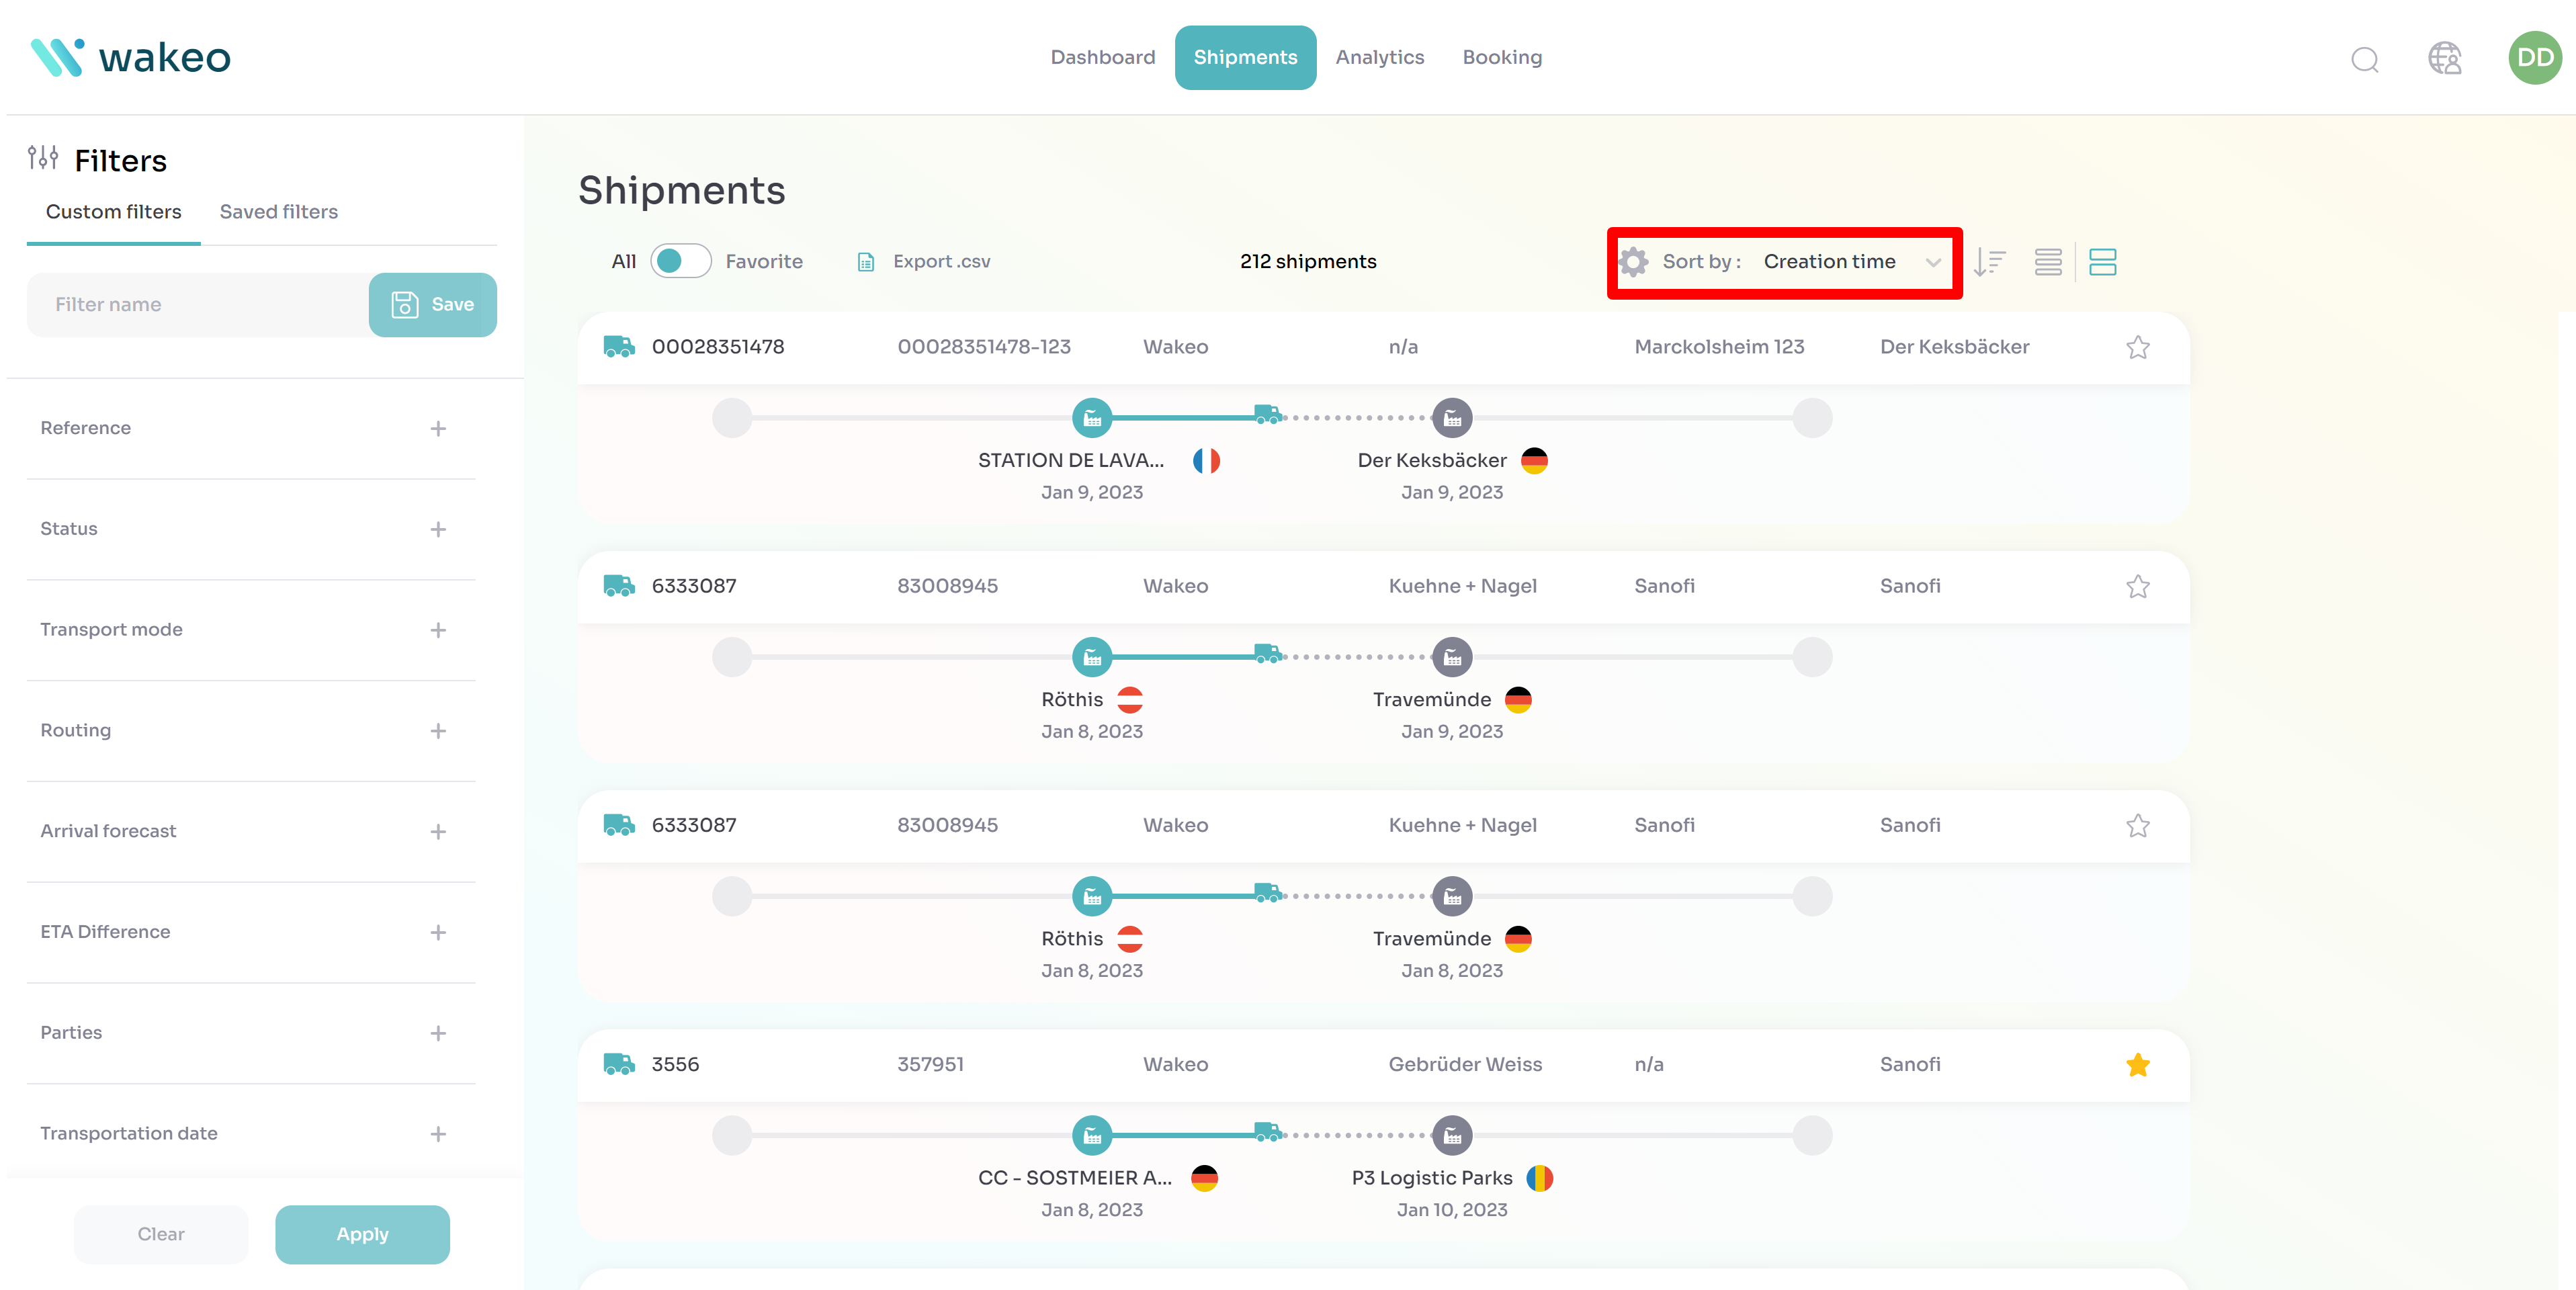Switch to compact list view icon
The width and height of the screenshot is (2576, 1290).
click(2047, 262)
